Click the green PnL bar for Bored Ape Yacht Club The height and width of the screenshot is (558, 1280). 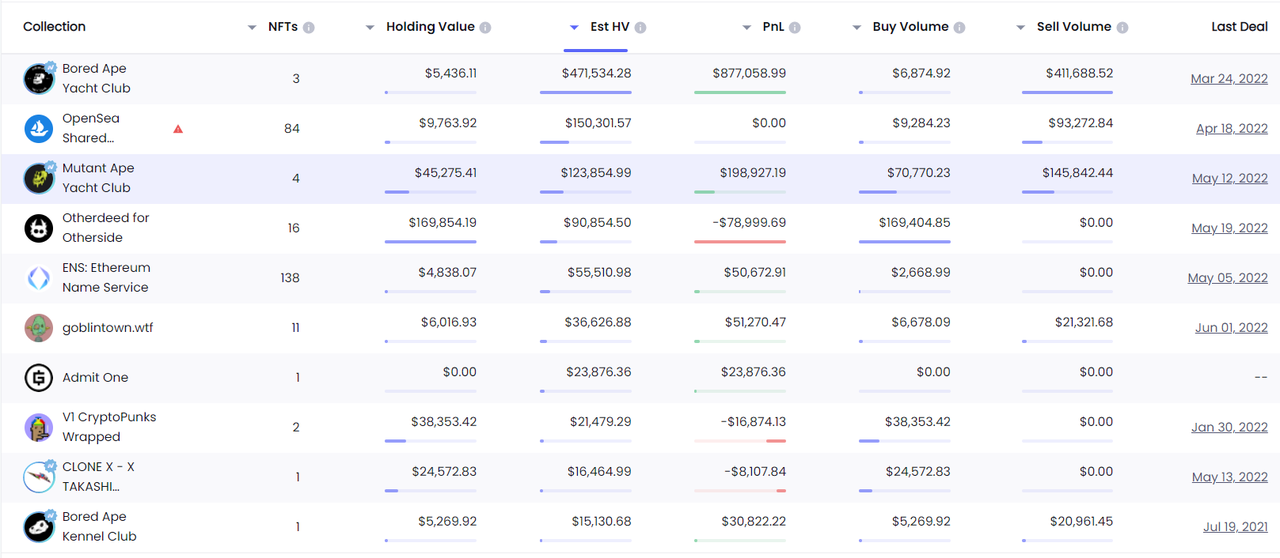(740, 92)
